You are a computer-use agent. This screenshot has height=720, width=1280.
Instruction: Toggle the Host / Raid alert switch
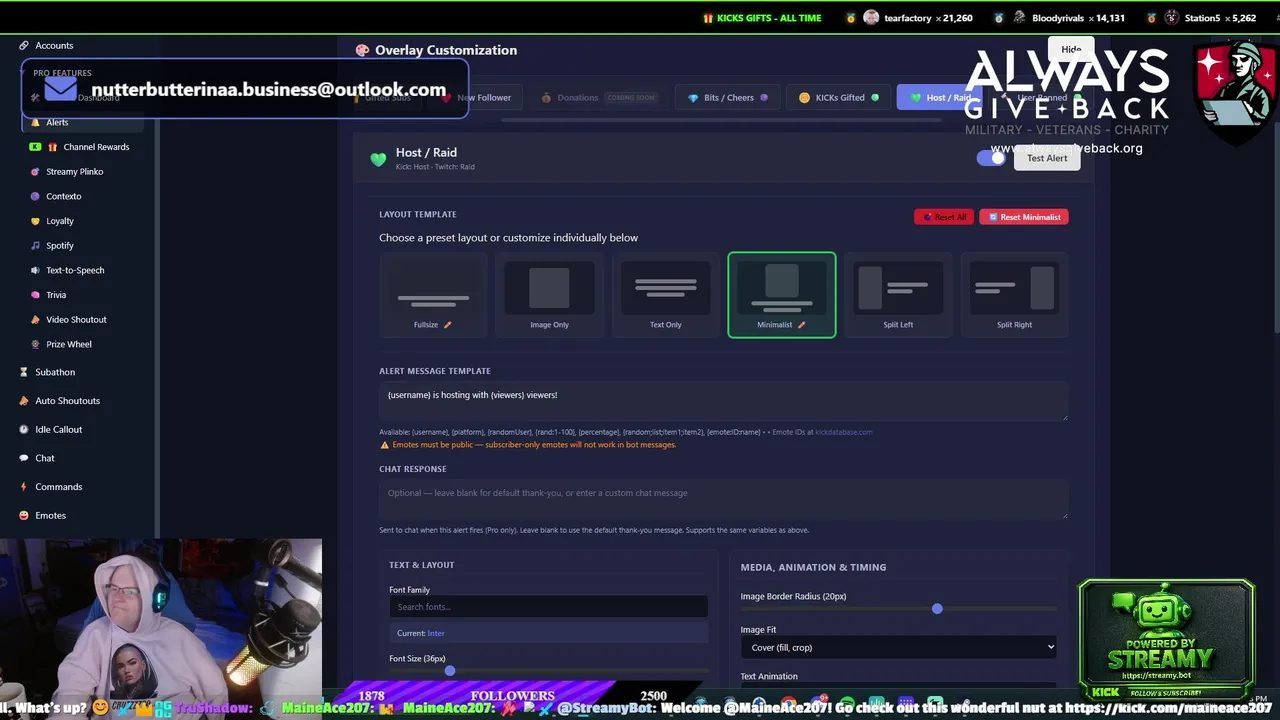click(x=992, y=158)
